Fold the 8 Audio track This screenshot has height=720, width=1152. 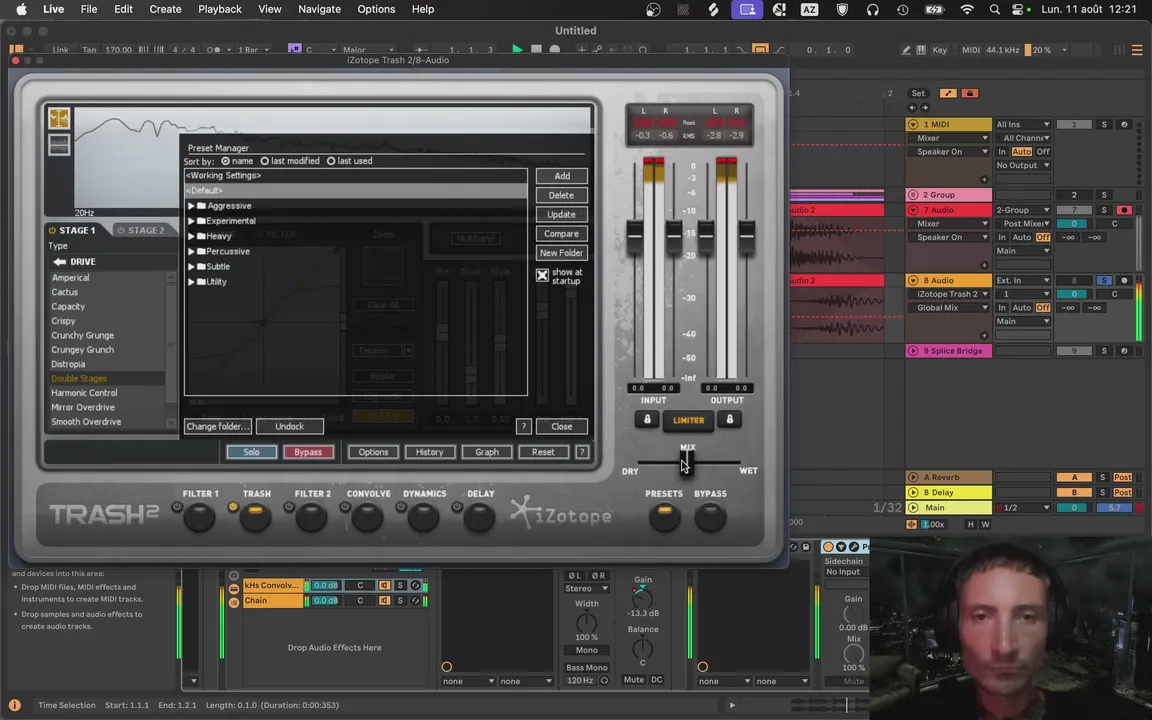pos(912,280)
